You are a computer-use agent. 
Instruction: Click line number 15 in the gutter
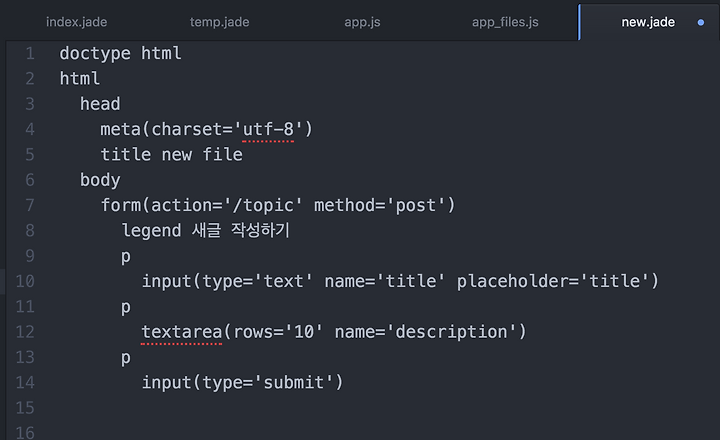tap(25, 408)
